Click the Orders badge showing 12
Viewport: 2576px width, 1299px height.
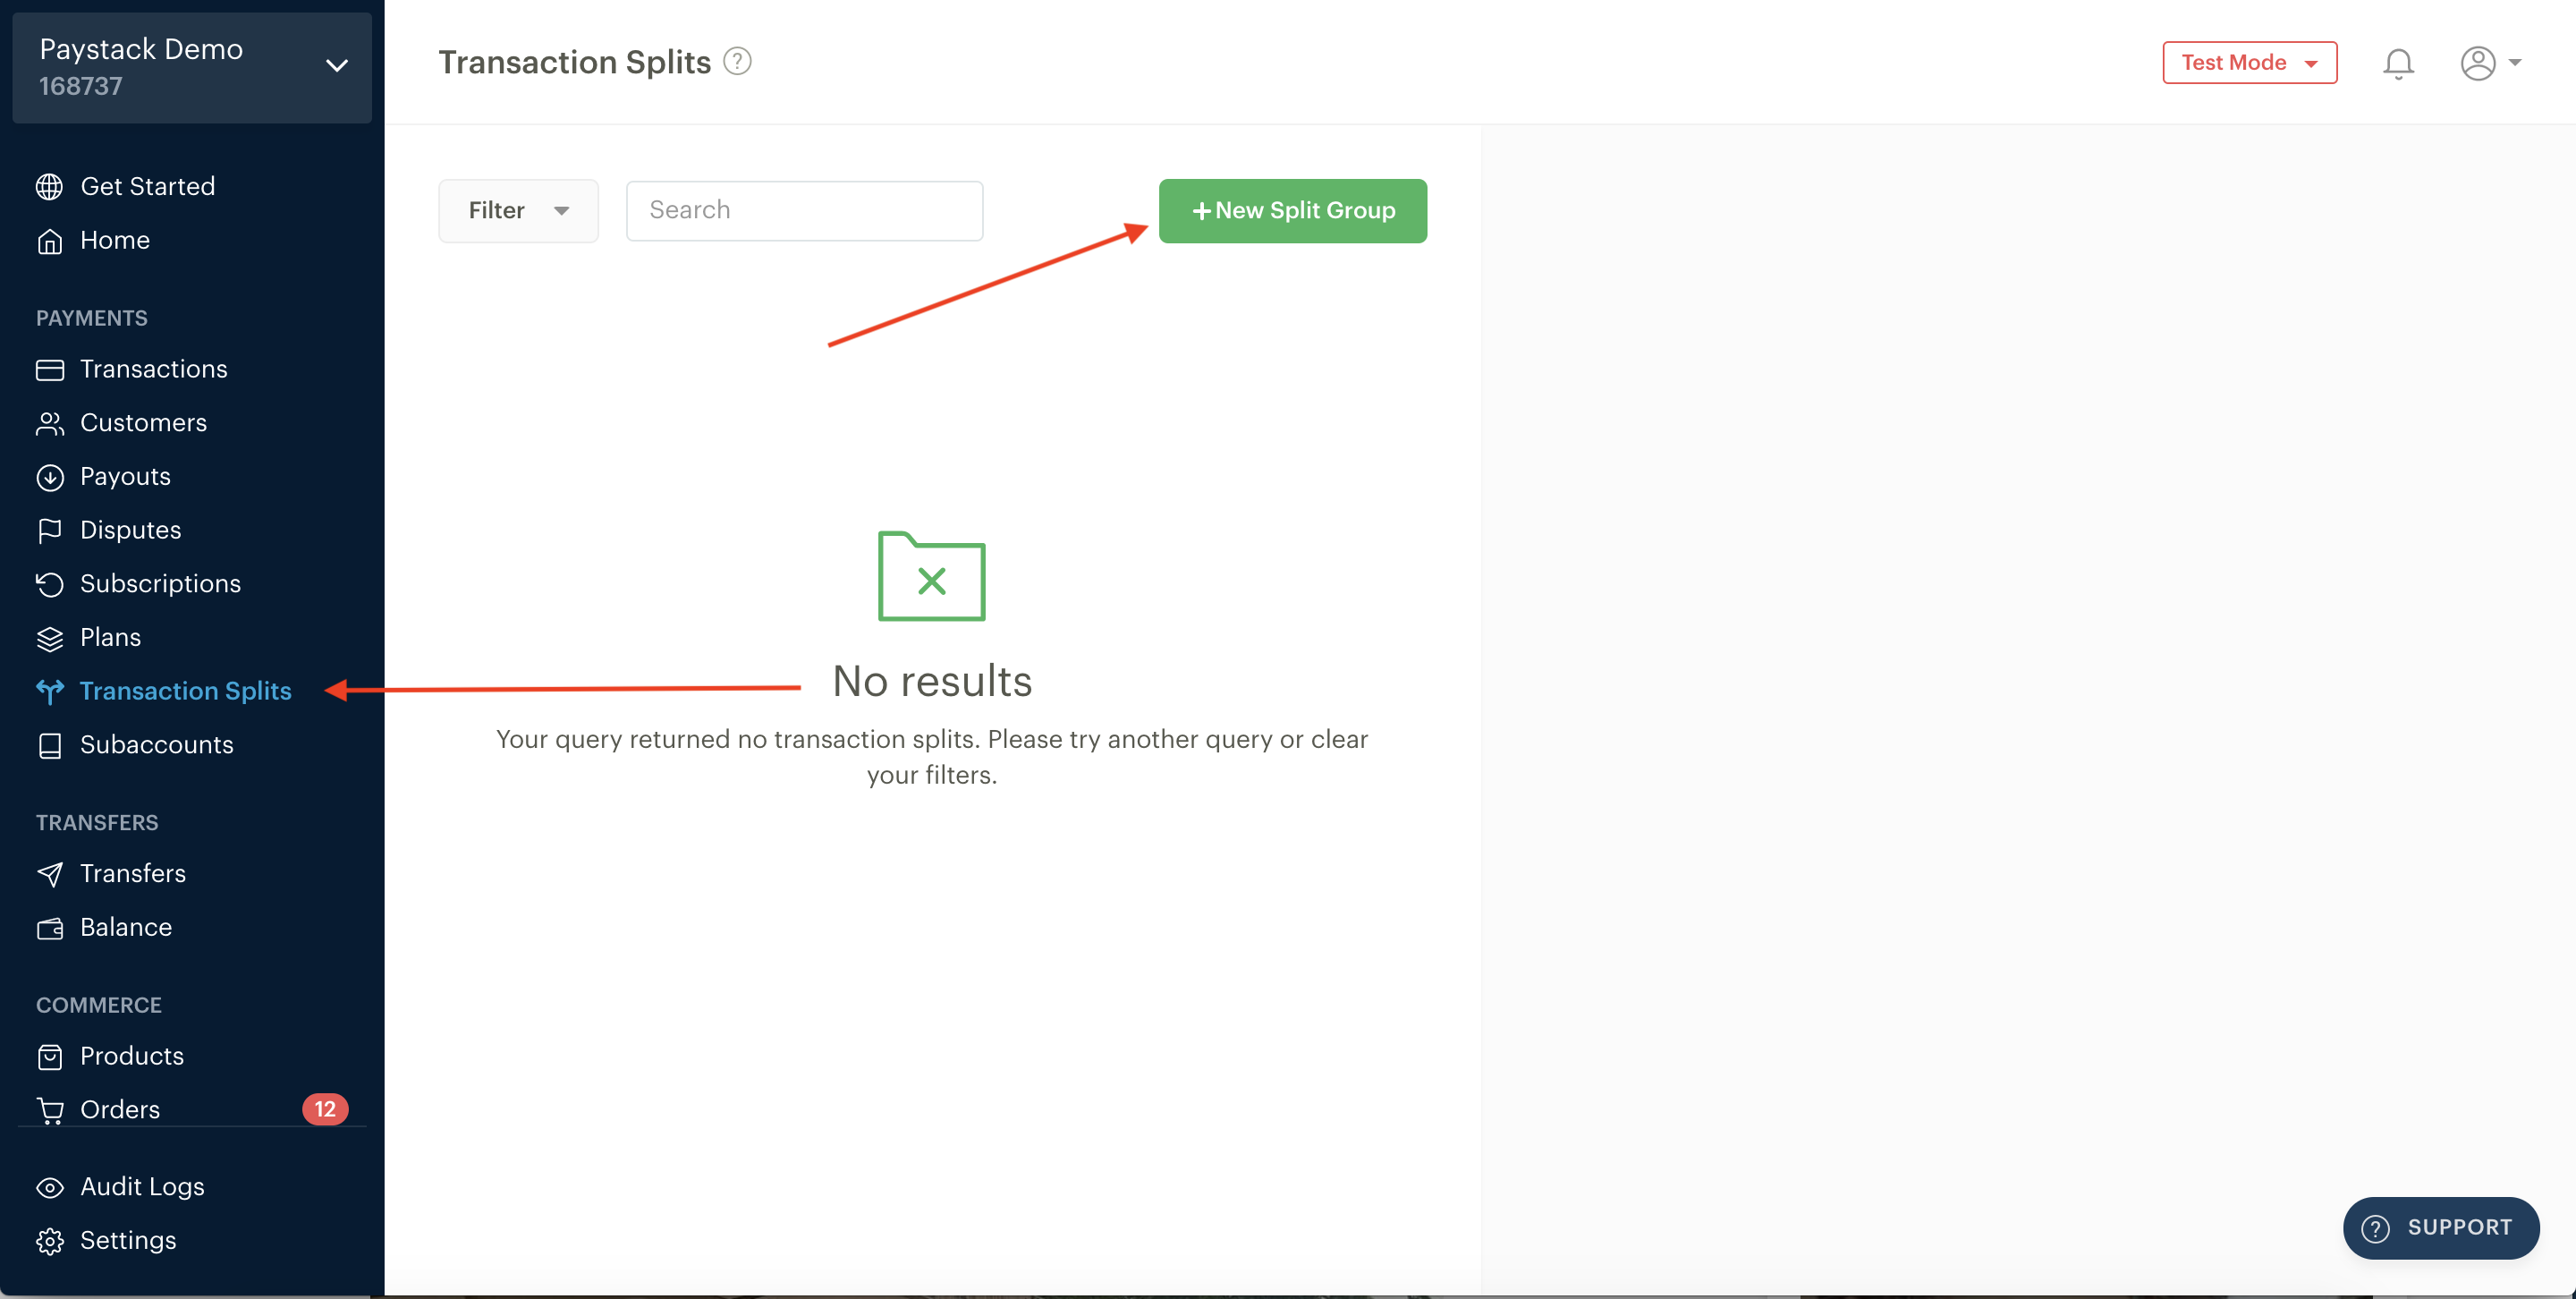click(325, 1108)
